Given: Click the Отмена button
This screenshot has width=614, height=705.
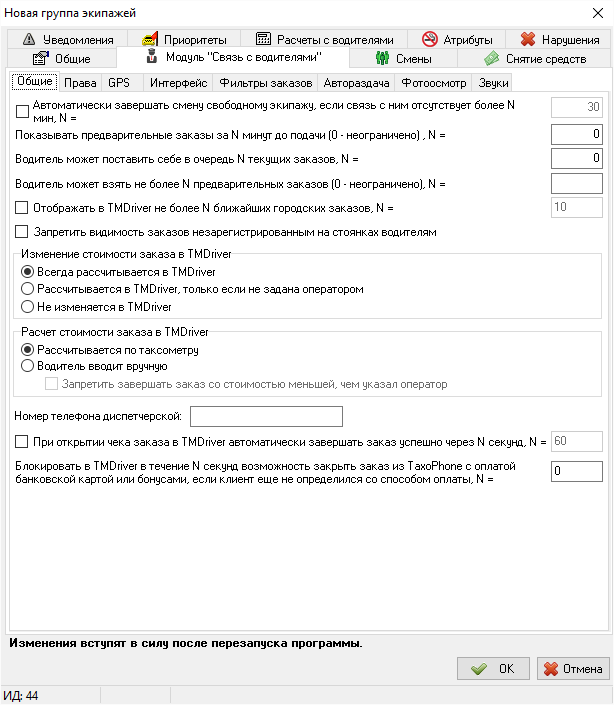Looking at the screenshot, I should tap(573, 669).
